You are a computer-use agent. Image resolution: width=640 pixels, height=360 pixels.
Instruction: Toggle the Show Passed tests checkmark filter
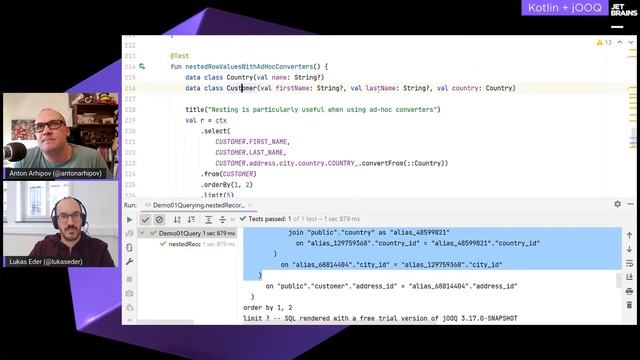tap(145, 220)
